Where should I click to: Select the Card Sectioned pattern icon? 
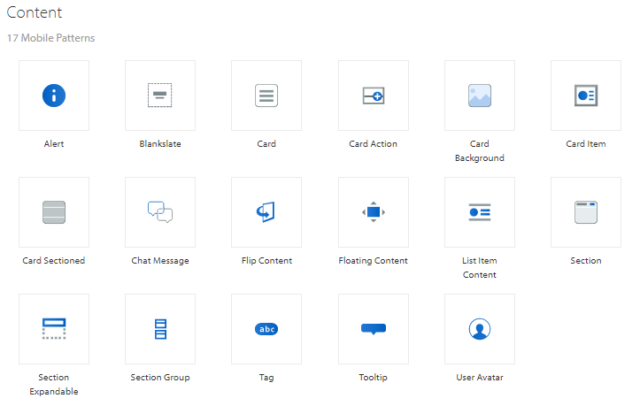54,212
